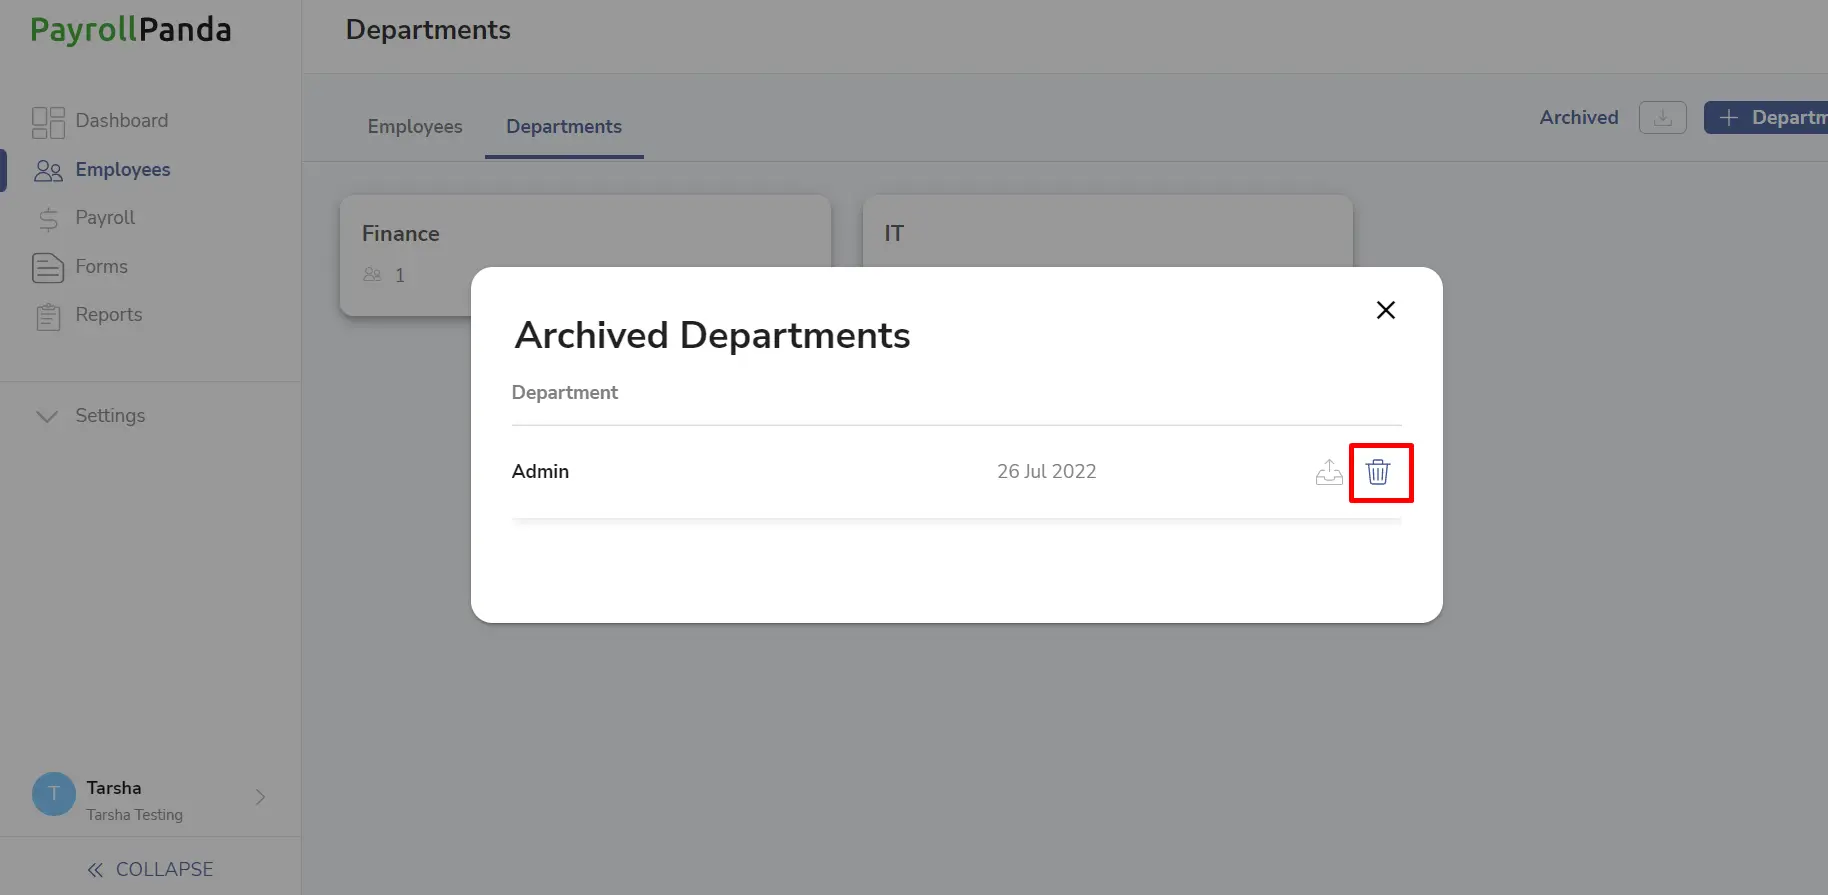Close the Archived Departments dialog
The height and width of the screenshot is (895, 1828).
(x=1385, y=310)
